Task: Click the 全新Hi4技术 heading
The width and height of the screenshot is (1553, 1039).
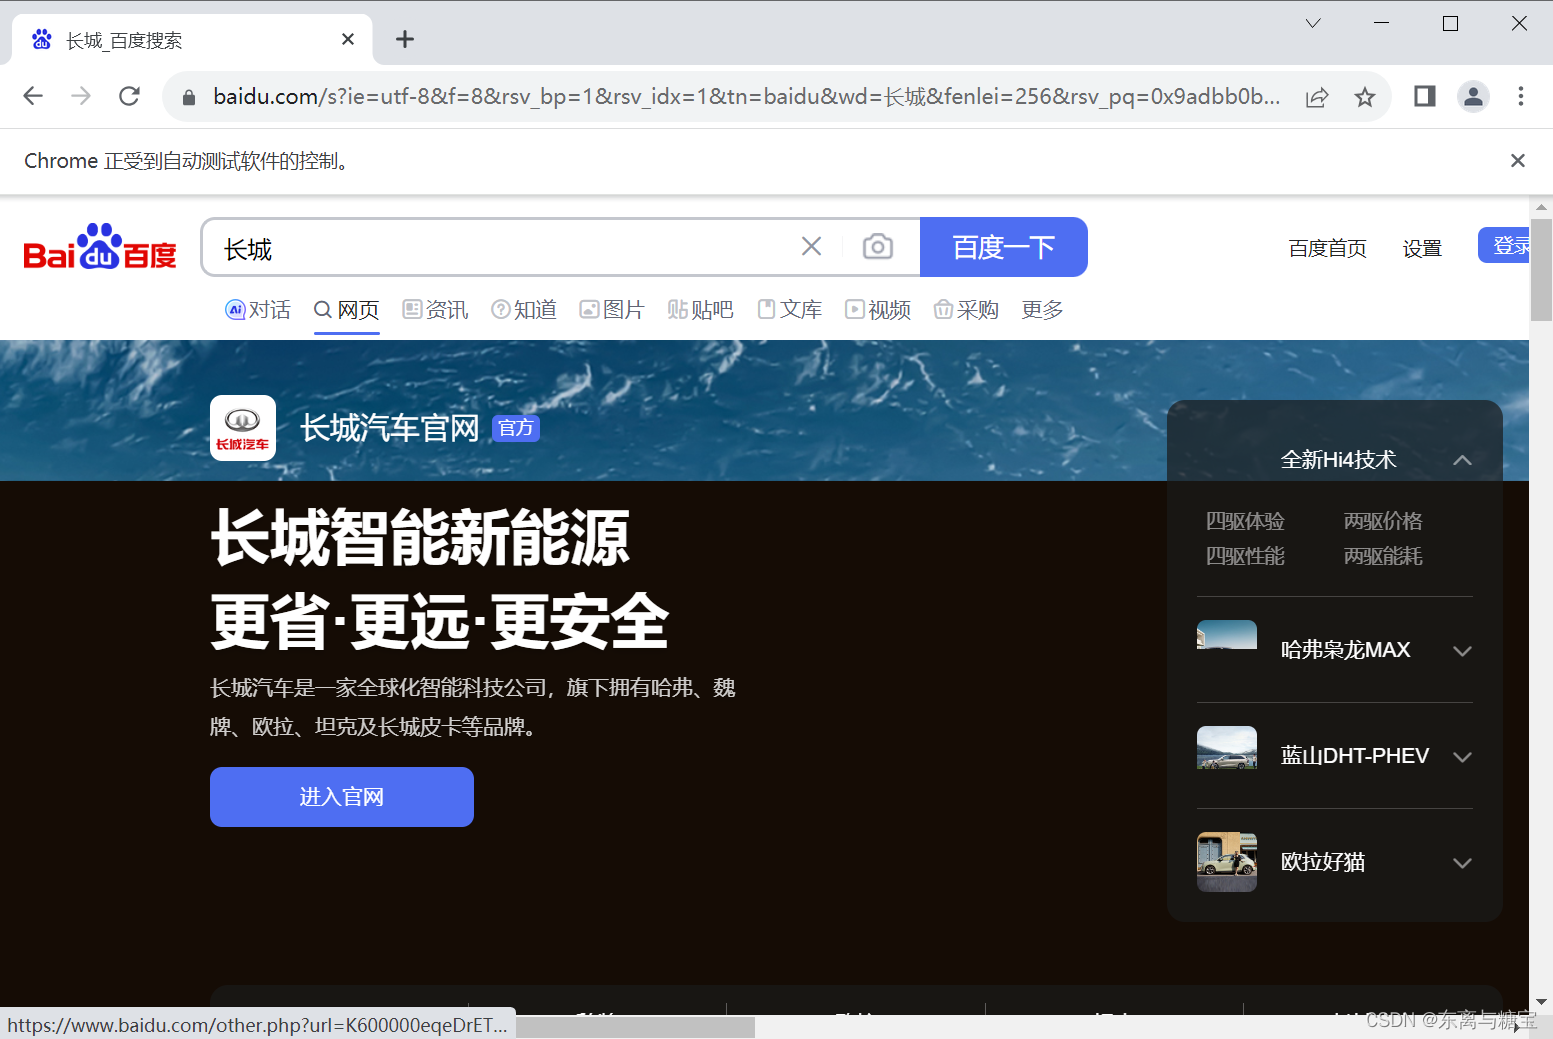Action: (x=1338, y=460)
